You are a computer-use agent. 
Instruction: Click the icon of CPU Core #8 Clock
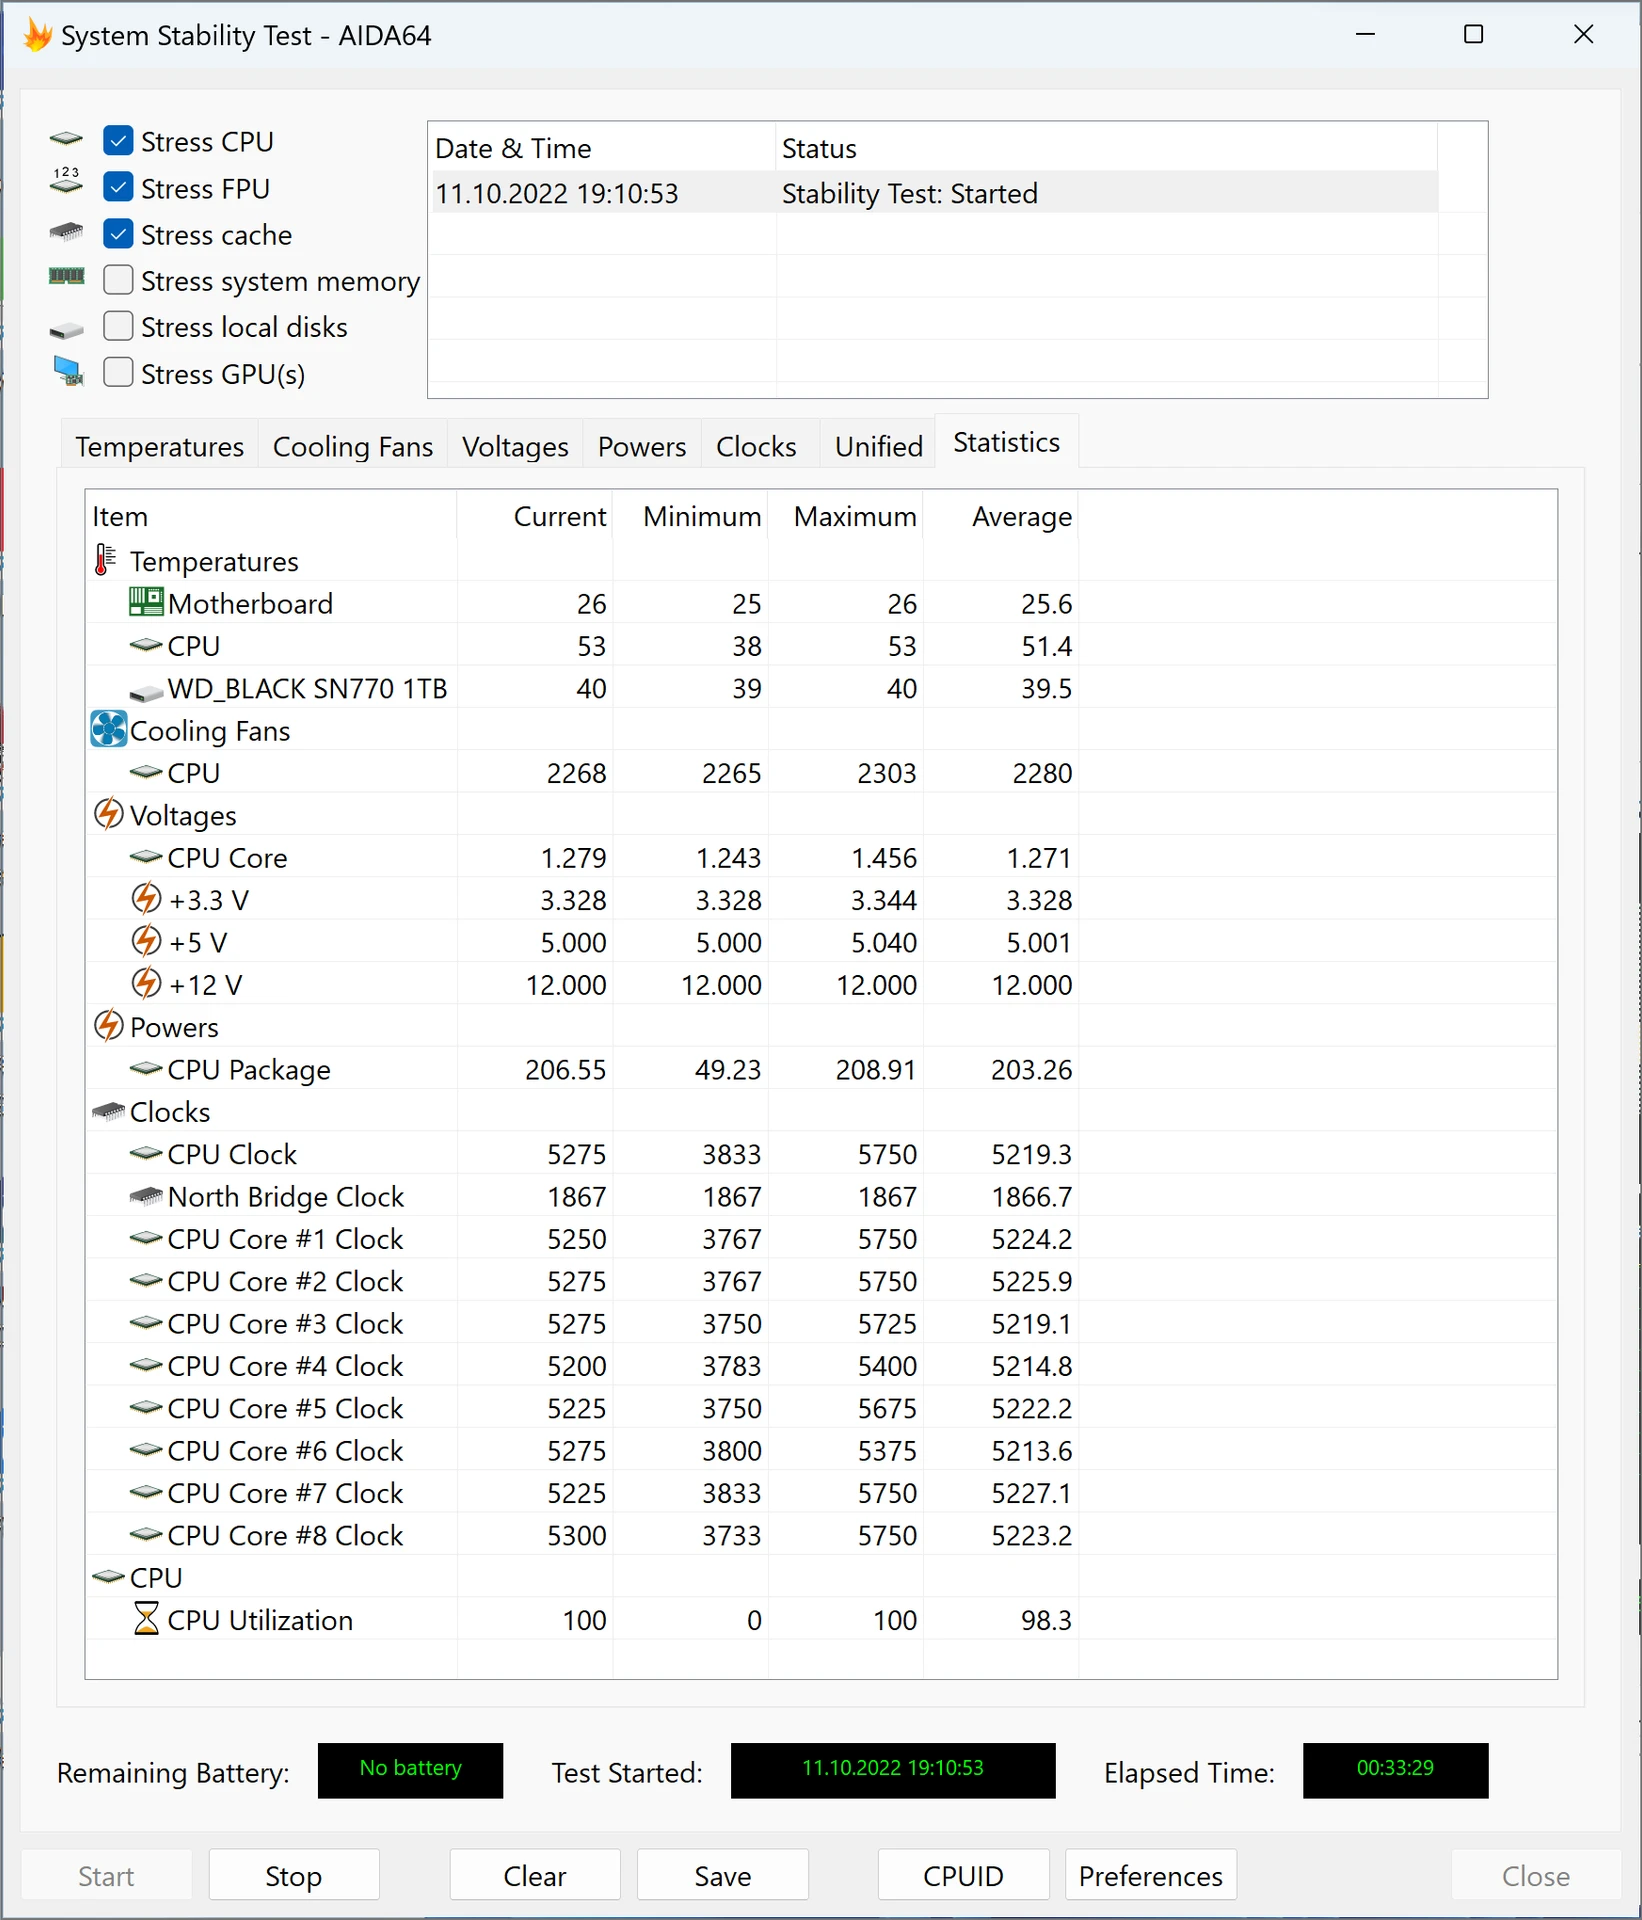pos(146,1534)
